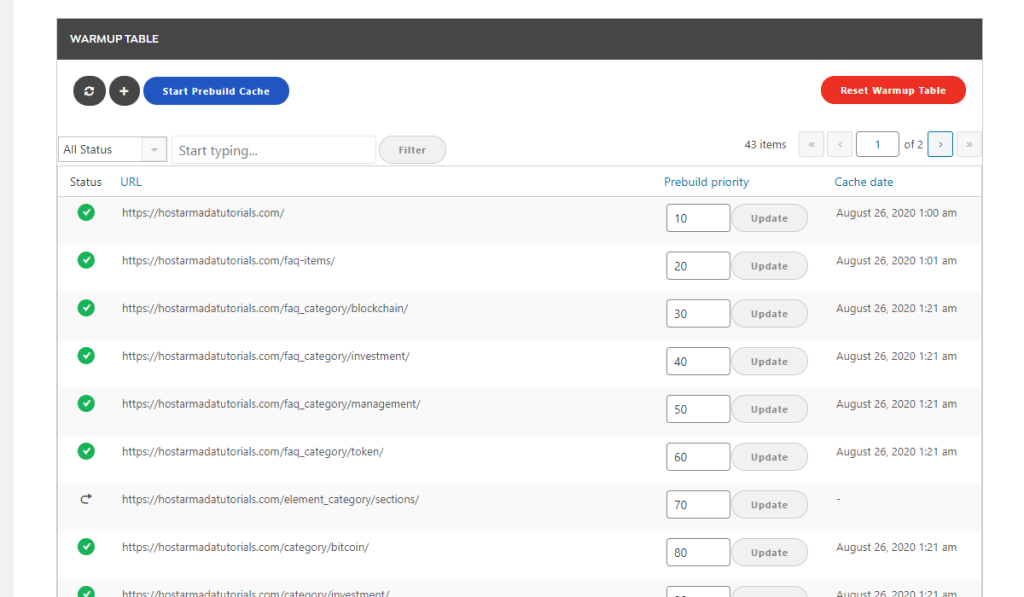The height and width of the screenshot is (597, 1024).
Task: Click the 43 items count label
Action: pos(765,144)
